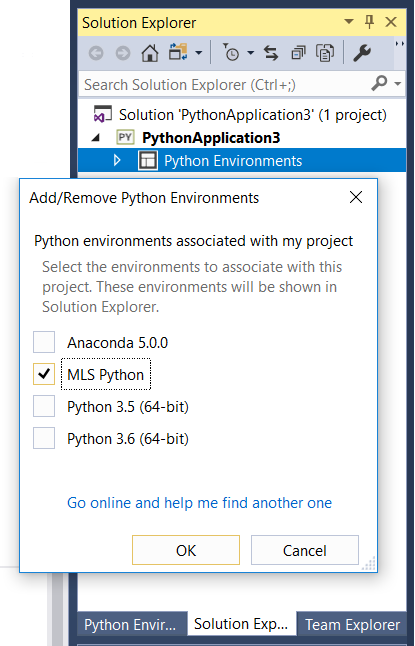Switch to the Solution Exp... tab
The image size is (415, 646).
tap(241, 624)
